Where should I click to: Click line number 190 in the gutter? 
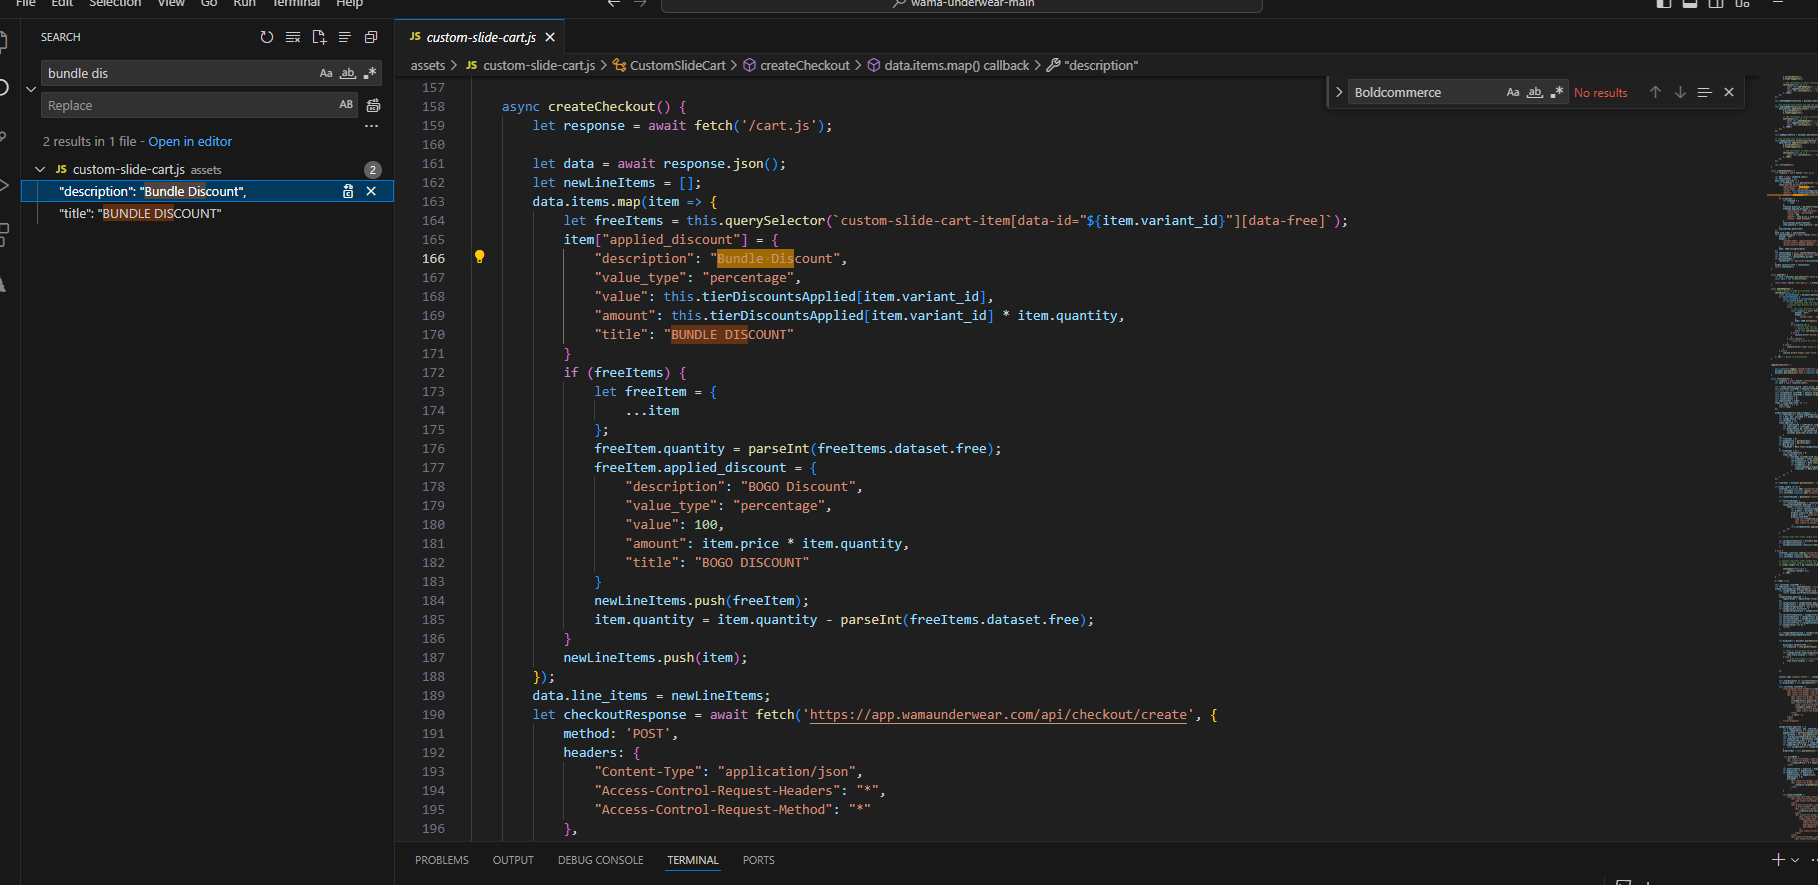[433, 715]
